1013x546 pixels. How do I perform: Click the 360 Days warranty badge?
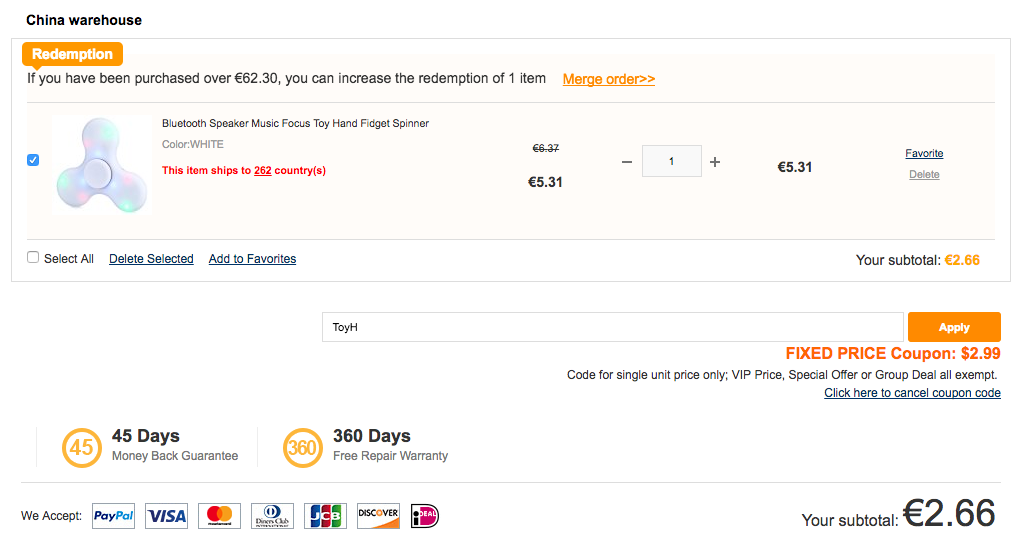pyautogui.click(x=302, y=448)
